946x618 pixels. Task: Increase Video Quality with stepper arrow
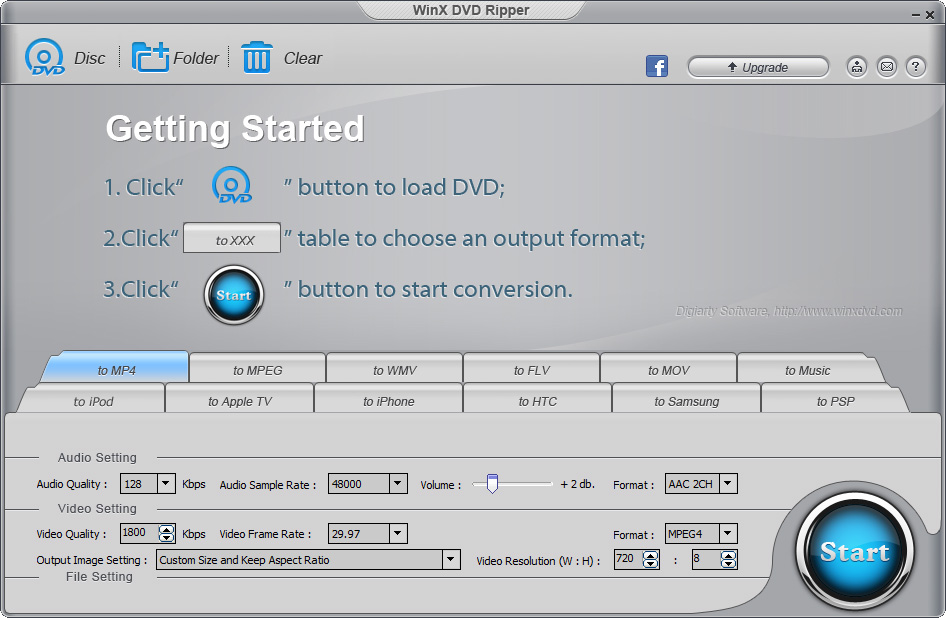(167, 529)
